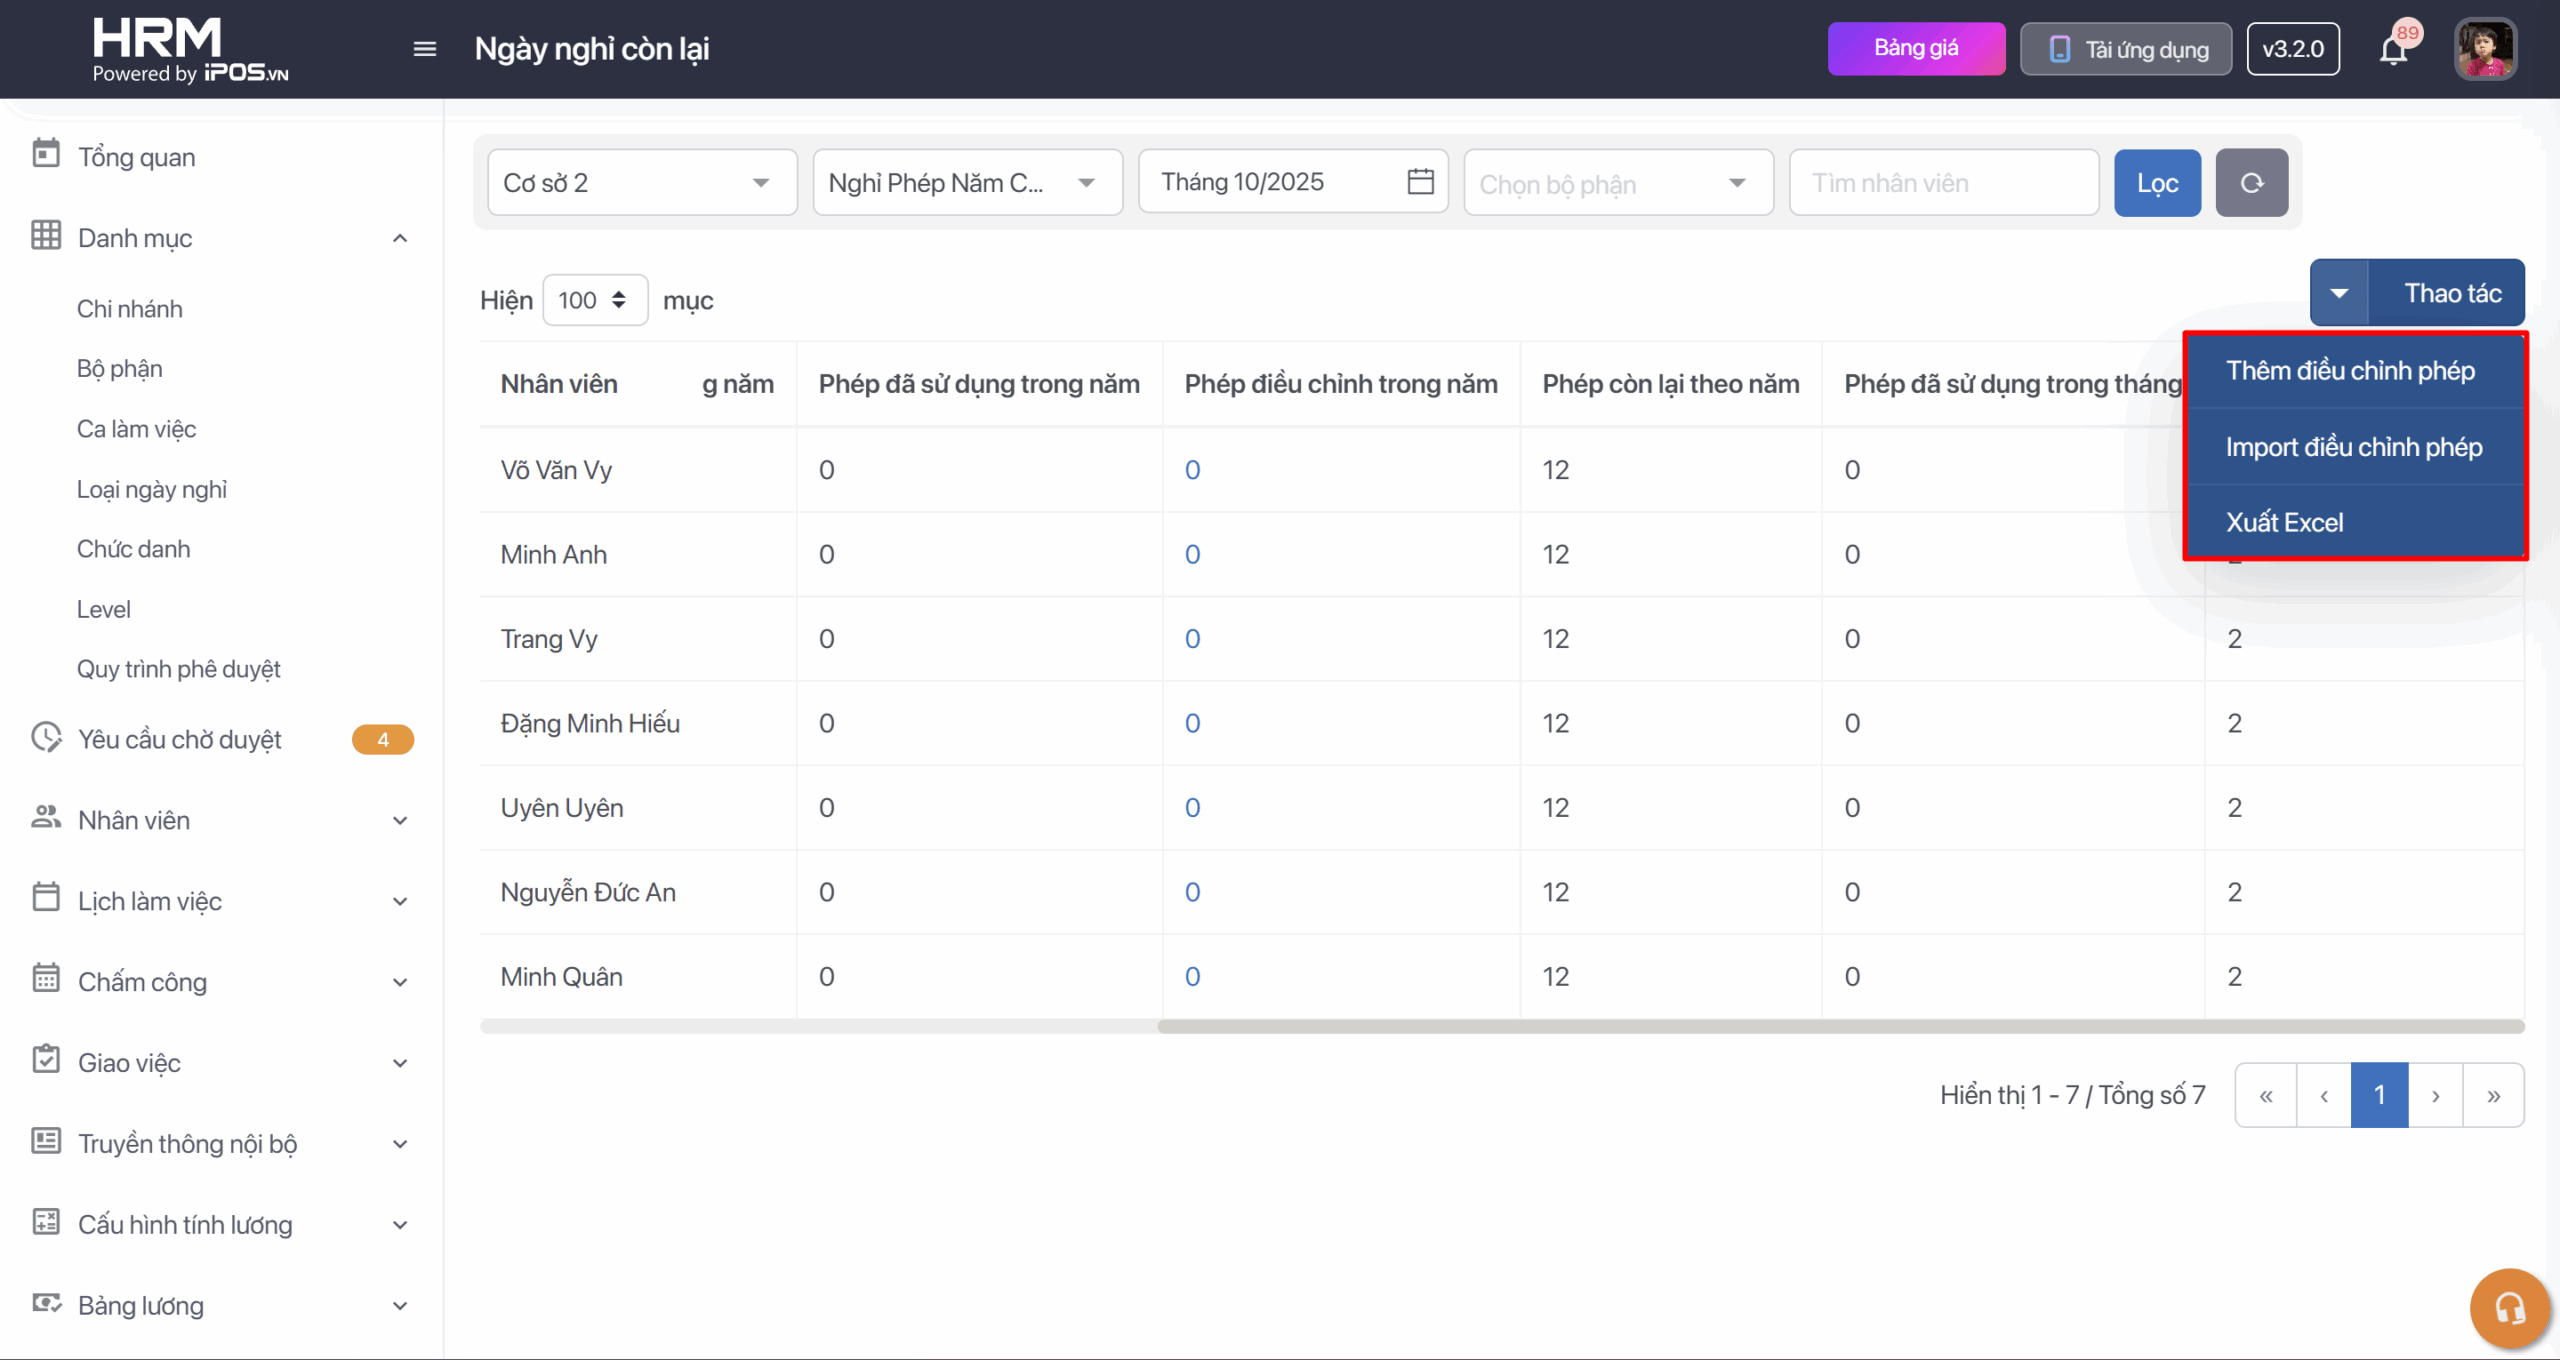Click the Tải ứng dụng phone button
The height and width of the screenshot is (1360, 2560).
coord(2126,49)
